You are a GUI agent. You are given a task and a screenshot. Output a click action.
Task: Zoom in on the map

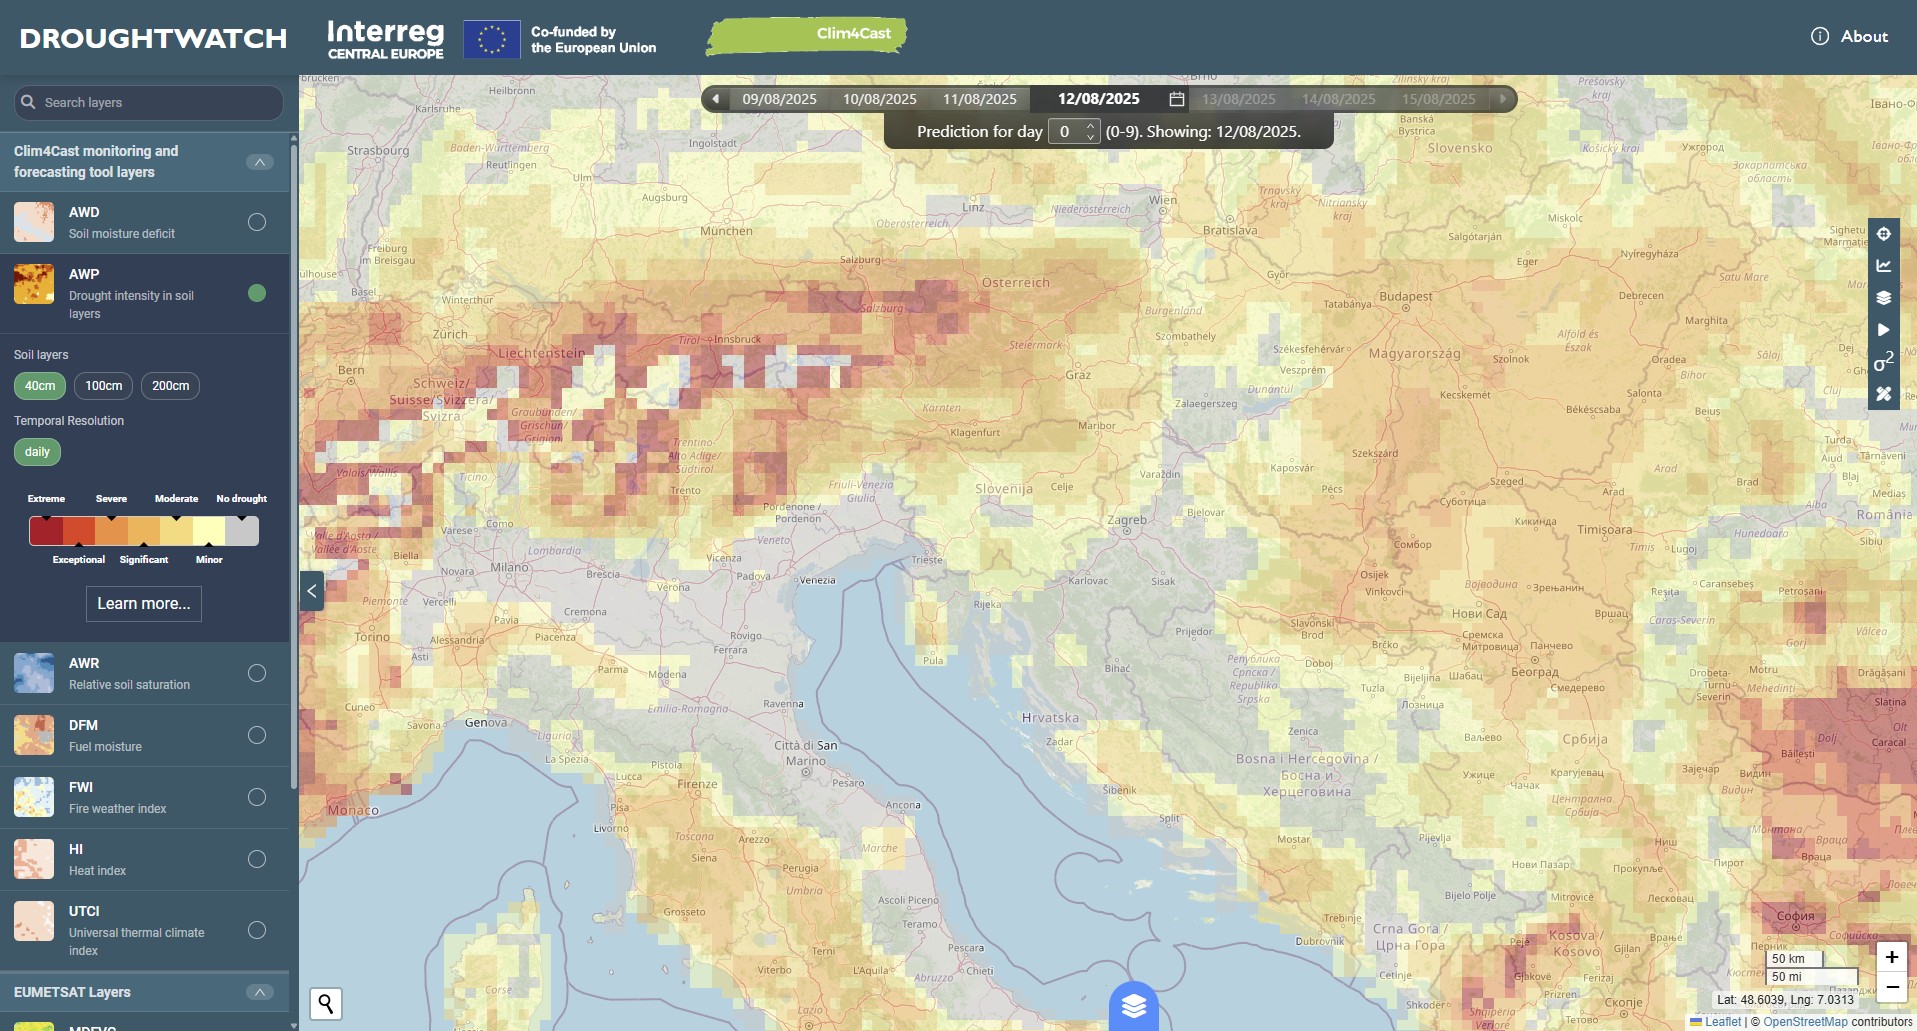[1891, 957]
